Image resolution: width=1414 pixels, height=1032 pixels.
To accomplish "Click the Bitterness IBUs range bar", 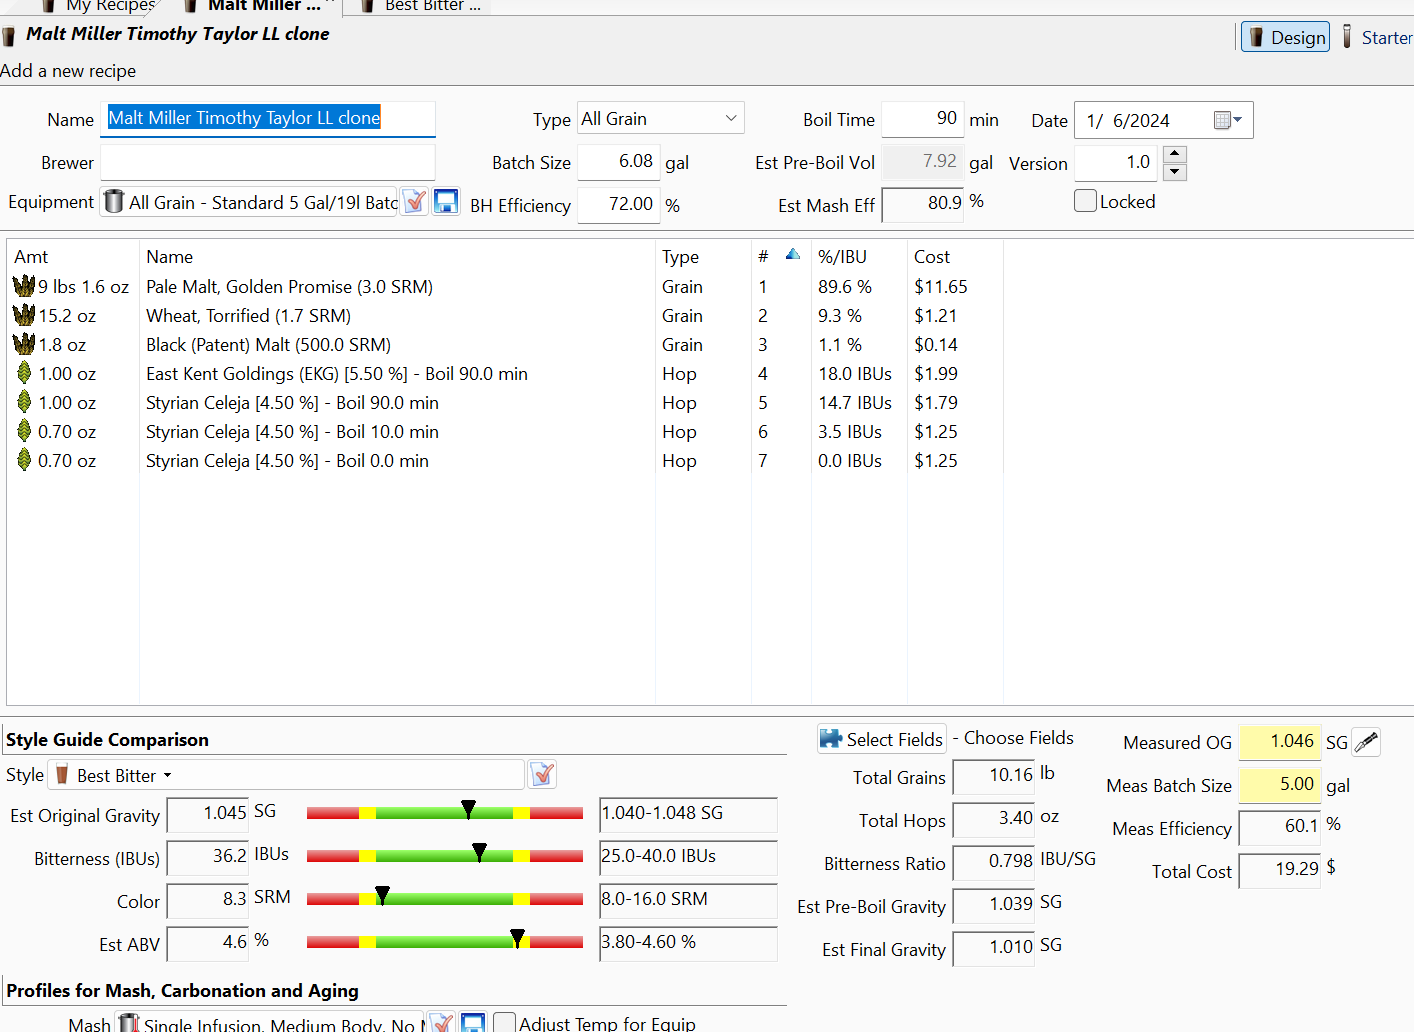I will pyautogui.click(x=445, y=856).
